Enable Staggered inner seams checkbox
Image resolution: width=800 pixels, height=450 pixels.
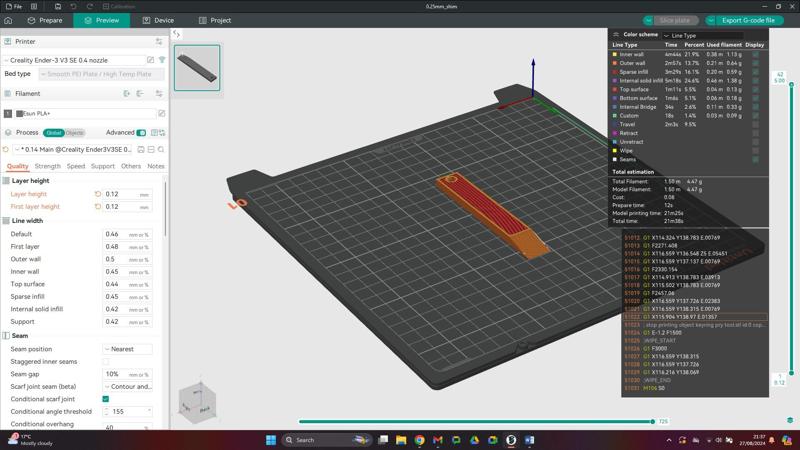106,362
